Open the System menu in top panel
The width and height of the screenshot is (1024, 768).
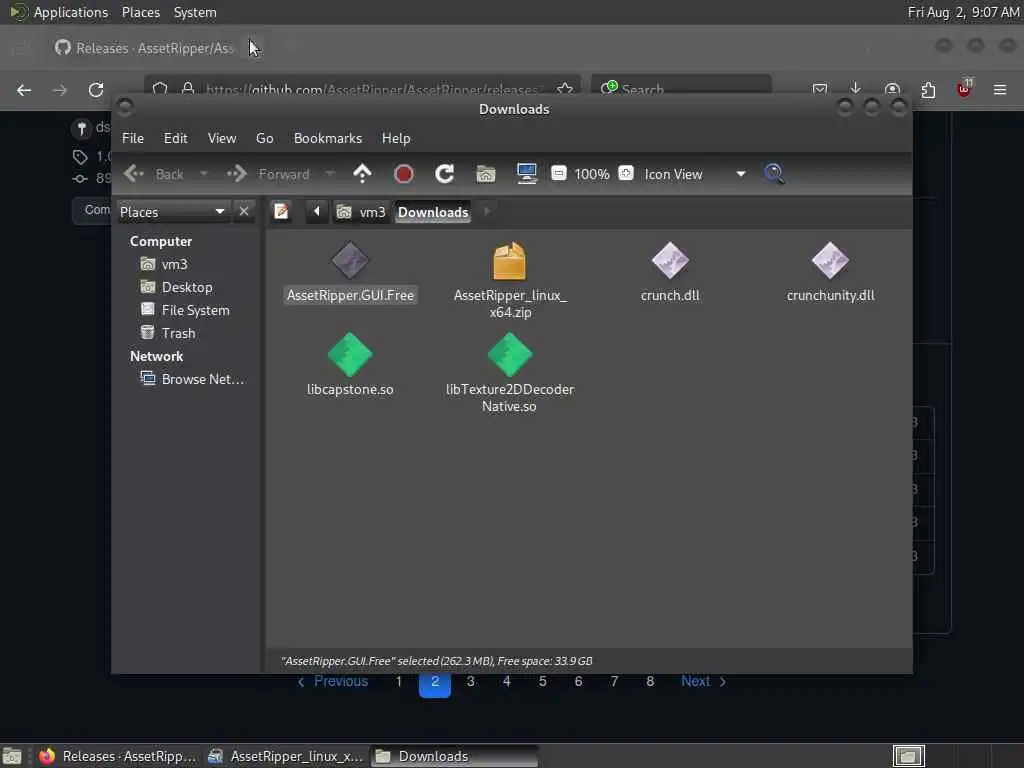point(195,12)
